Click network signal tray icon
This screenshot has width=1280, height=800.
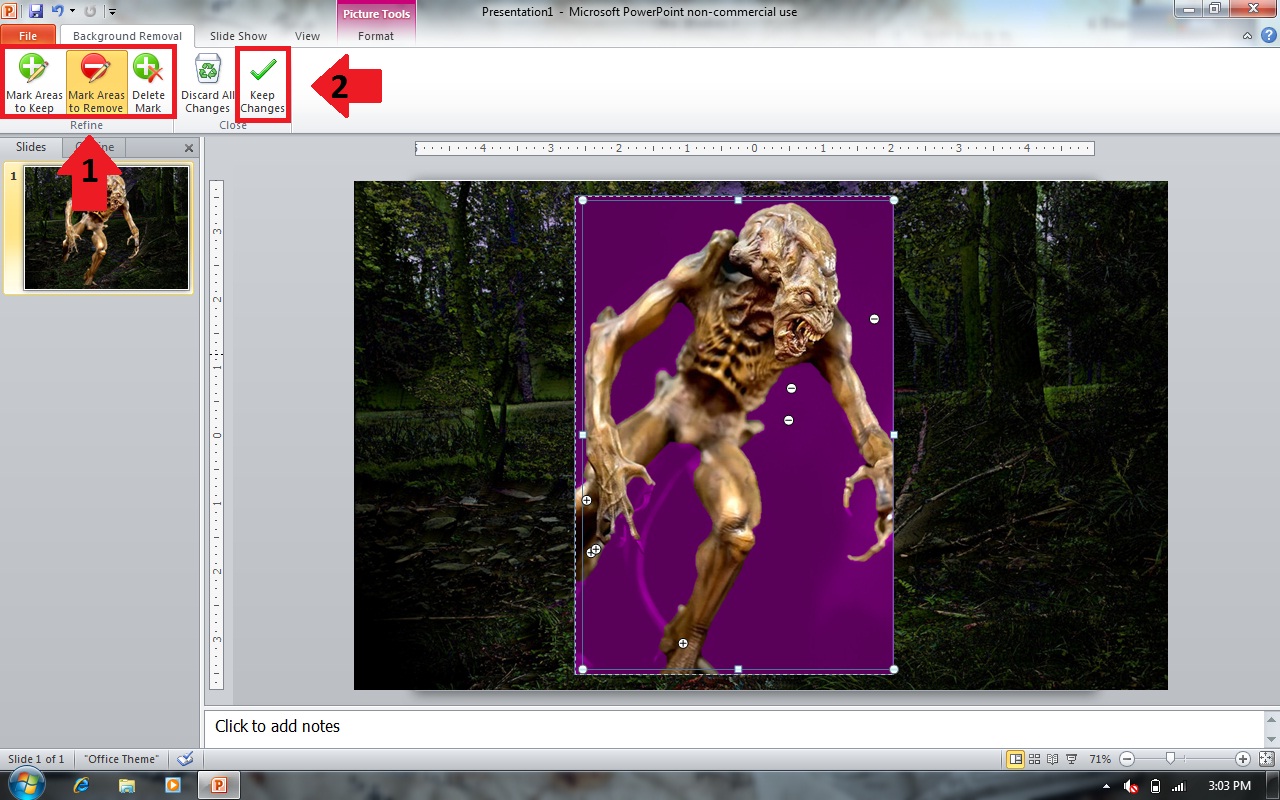point(1180,786)
